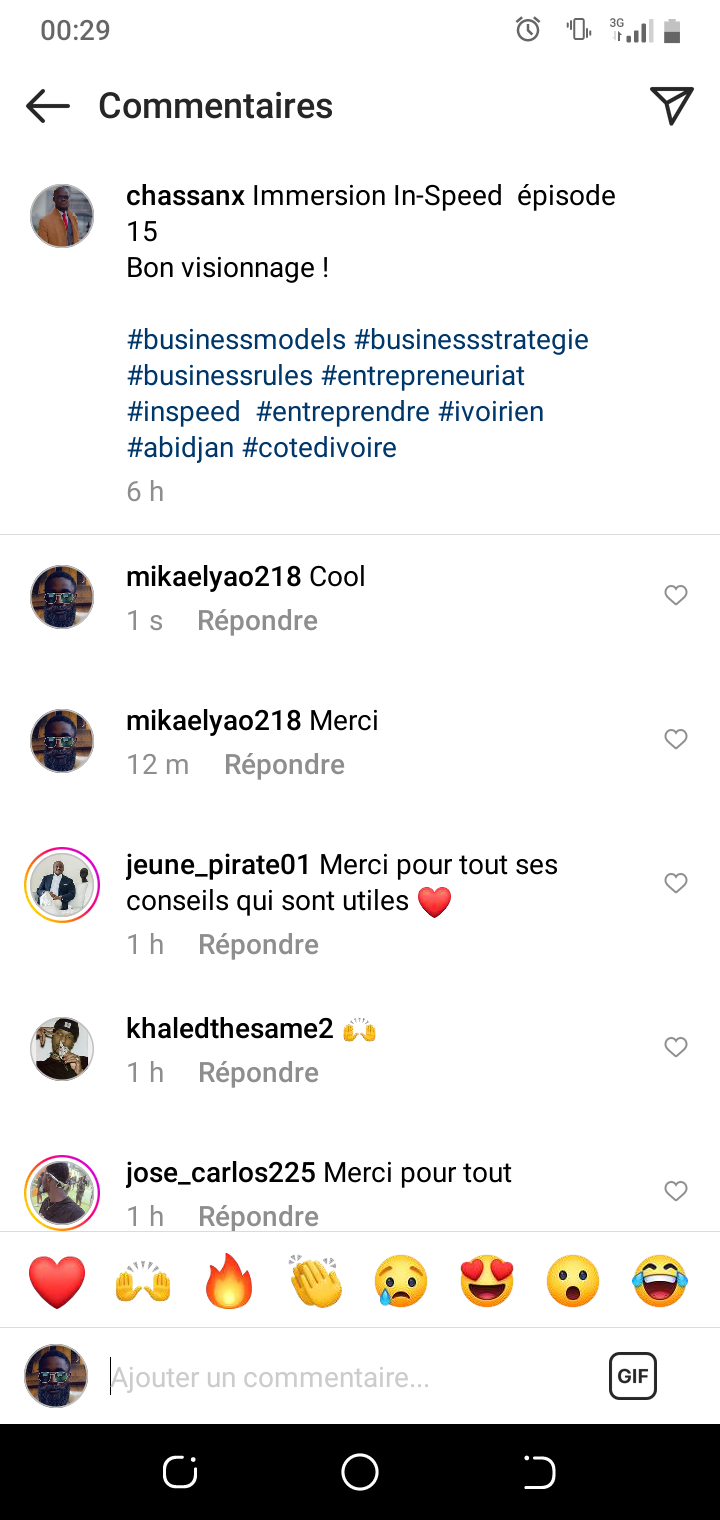The height and width of the screenshot is (1520, 720).
Task: Like mikaelyao218's "Merci" comment
Action: pyautogui.click(x=676, y=739)
